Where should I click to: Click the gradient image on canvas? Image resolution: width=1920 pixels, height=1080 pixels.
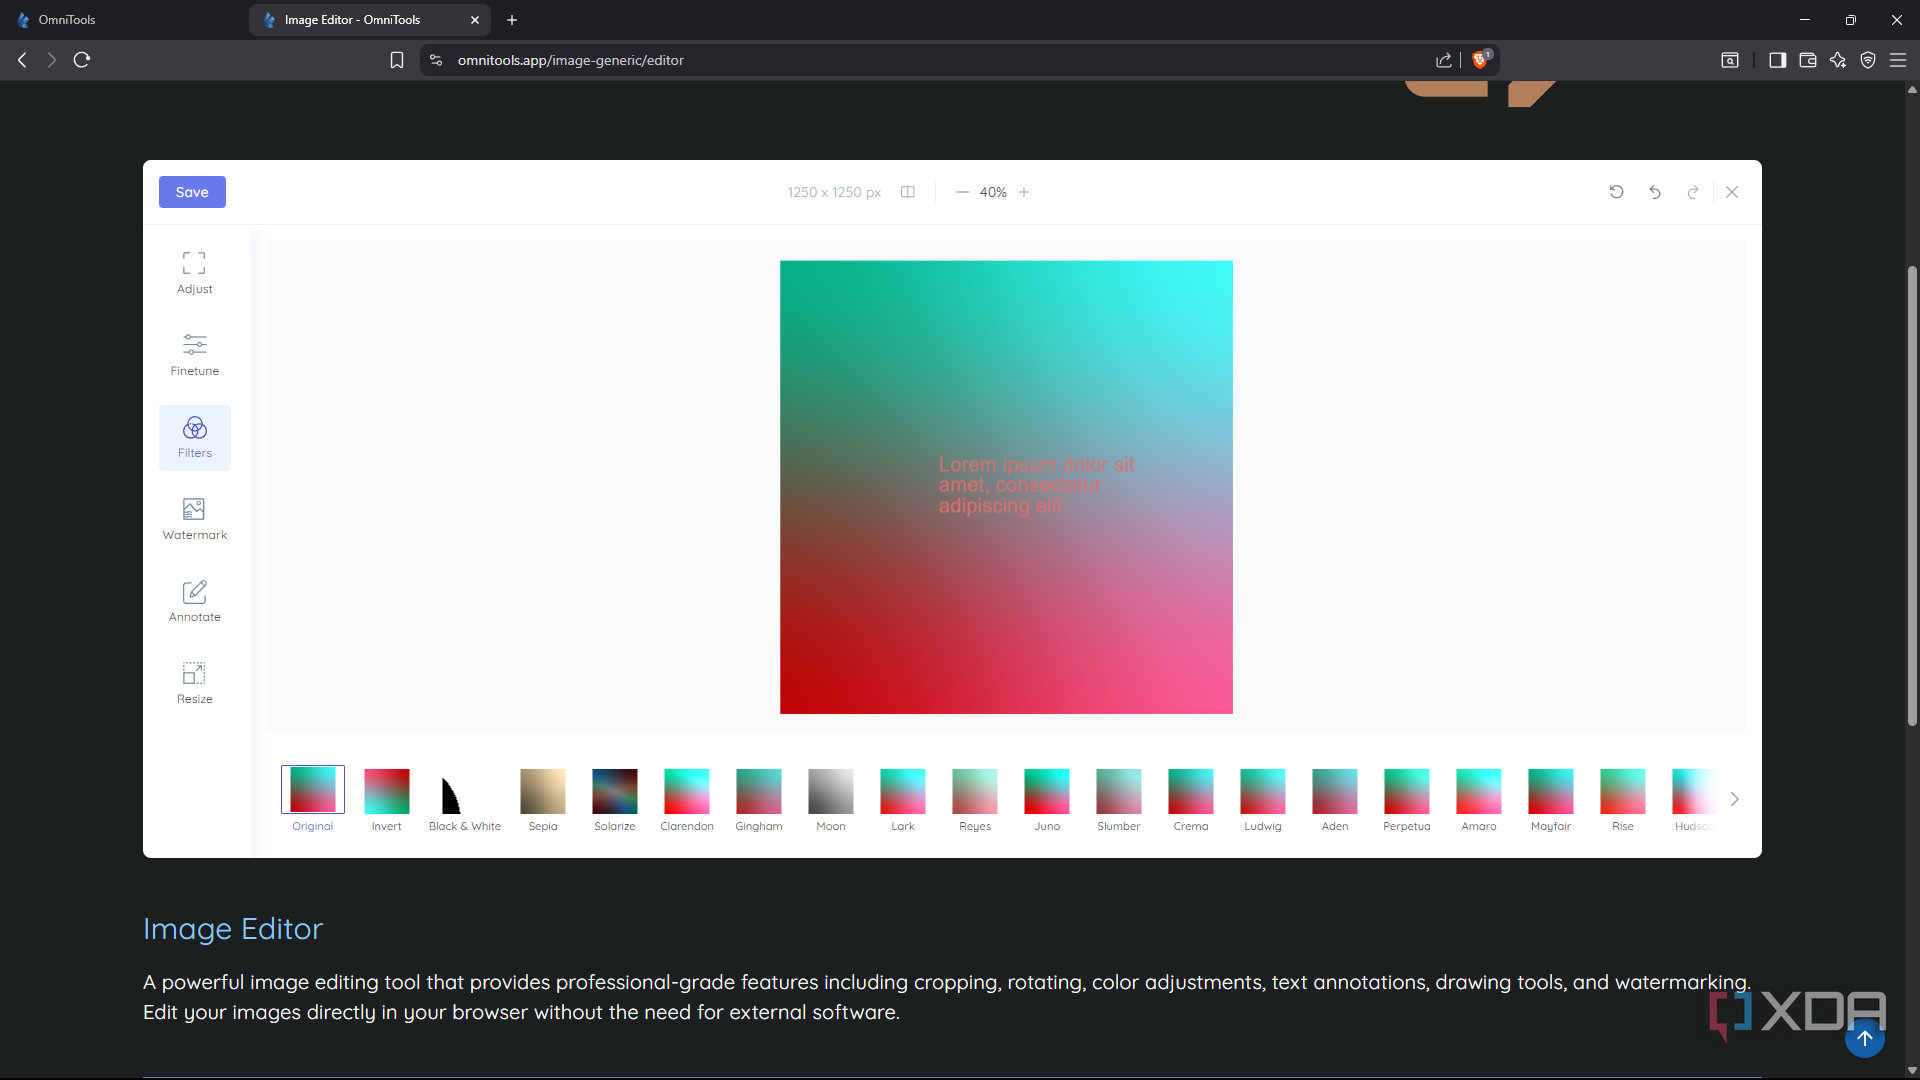1006,487
